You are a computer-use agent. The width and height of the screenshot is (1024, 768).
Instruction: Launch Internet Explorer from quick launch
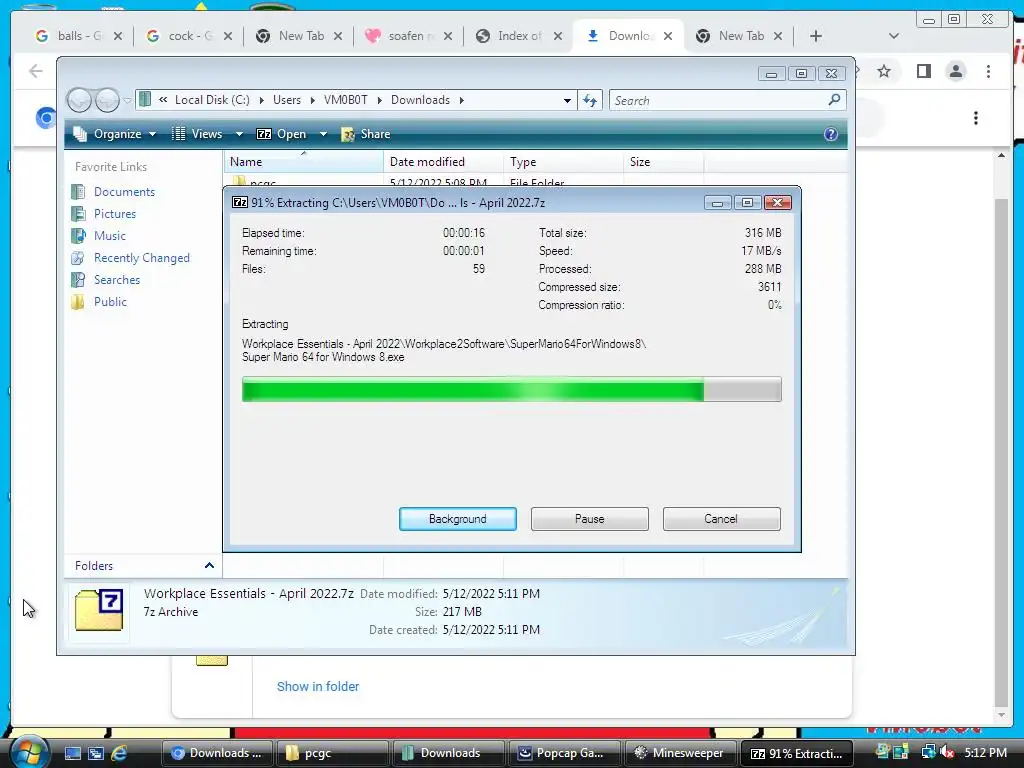(x=119, y=753)
